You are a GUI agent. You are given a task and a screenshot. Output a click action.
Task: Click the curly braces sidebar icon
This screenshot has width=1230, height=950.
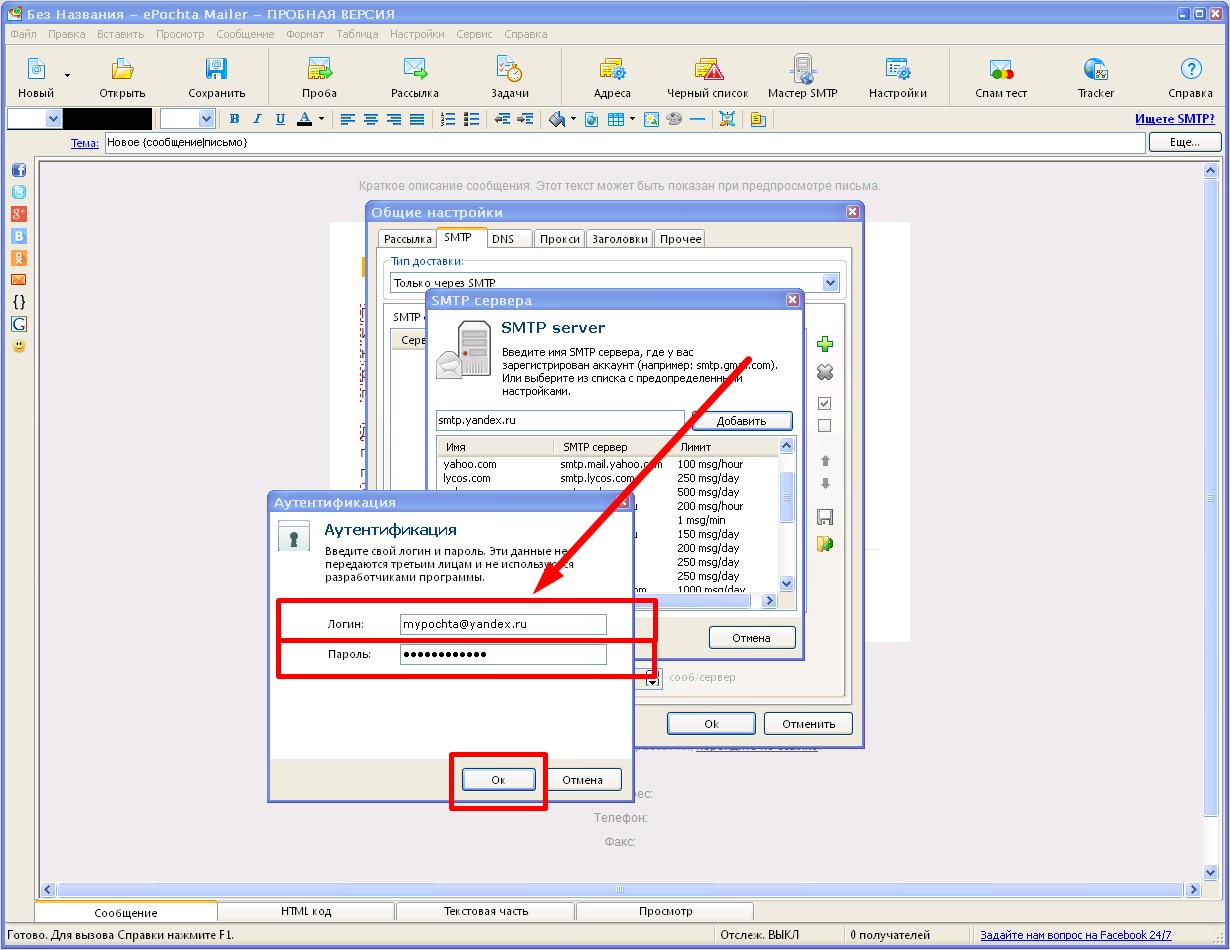[18, 302]
